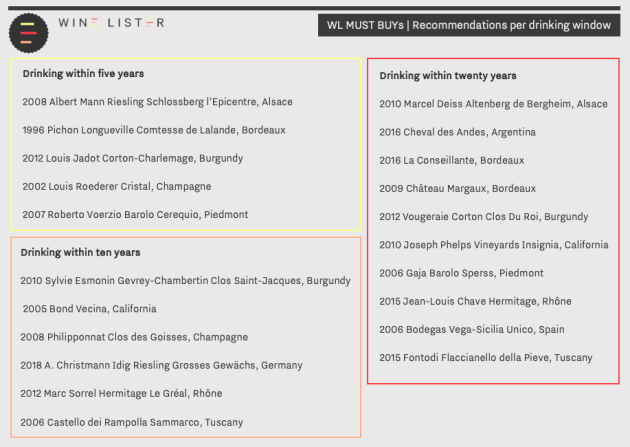Click 2008 Albert Mann Riesling Schlossberg l'Epicentre
The height and width of the screenshot is (447, 630).
tap(158, 102)
